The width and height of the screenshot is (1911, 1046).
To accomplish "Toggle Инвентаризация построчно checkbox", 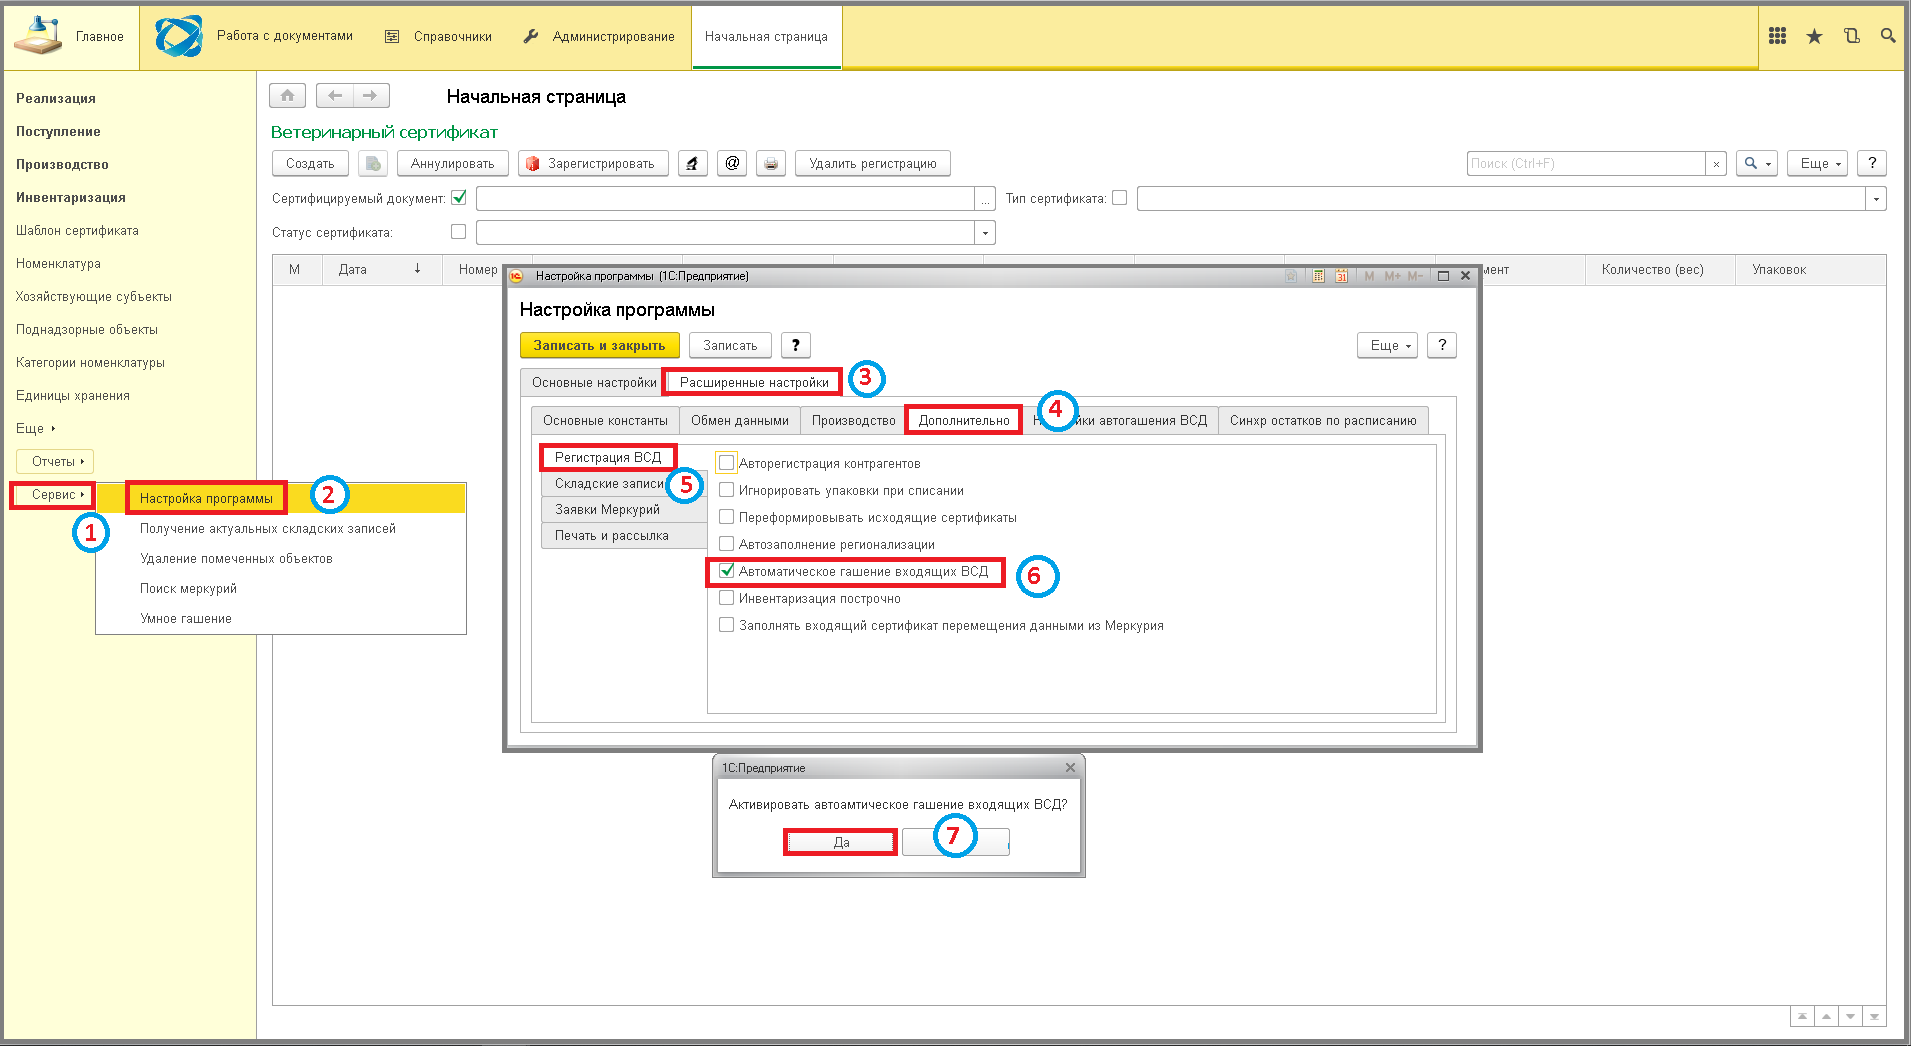I will point(727,598).
